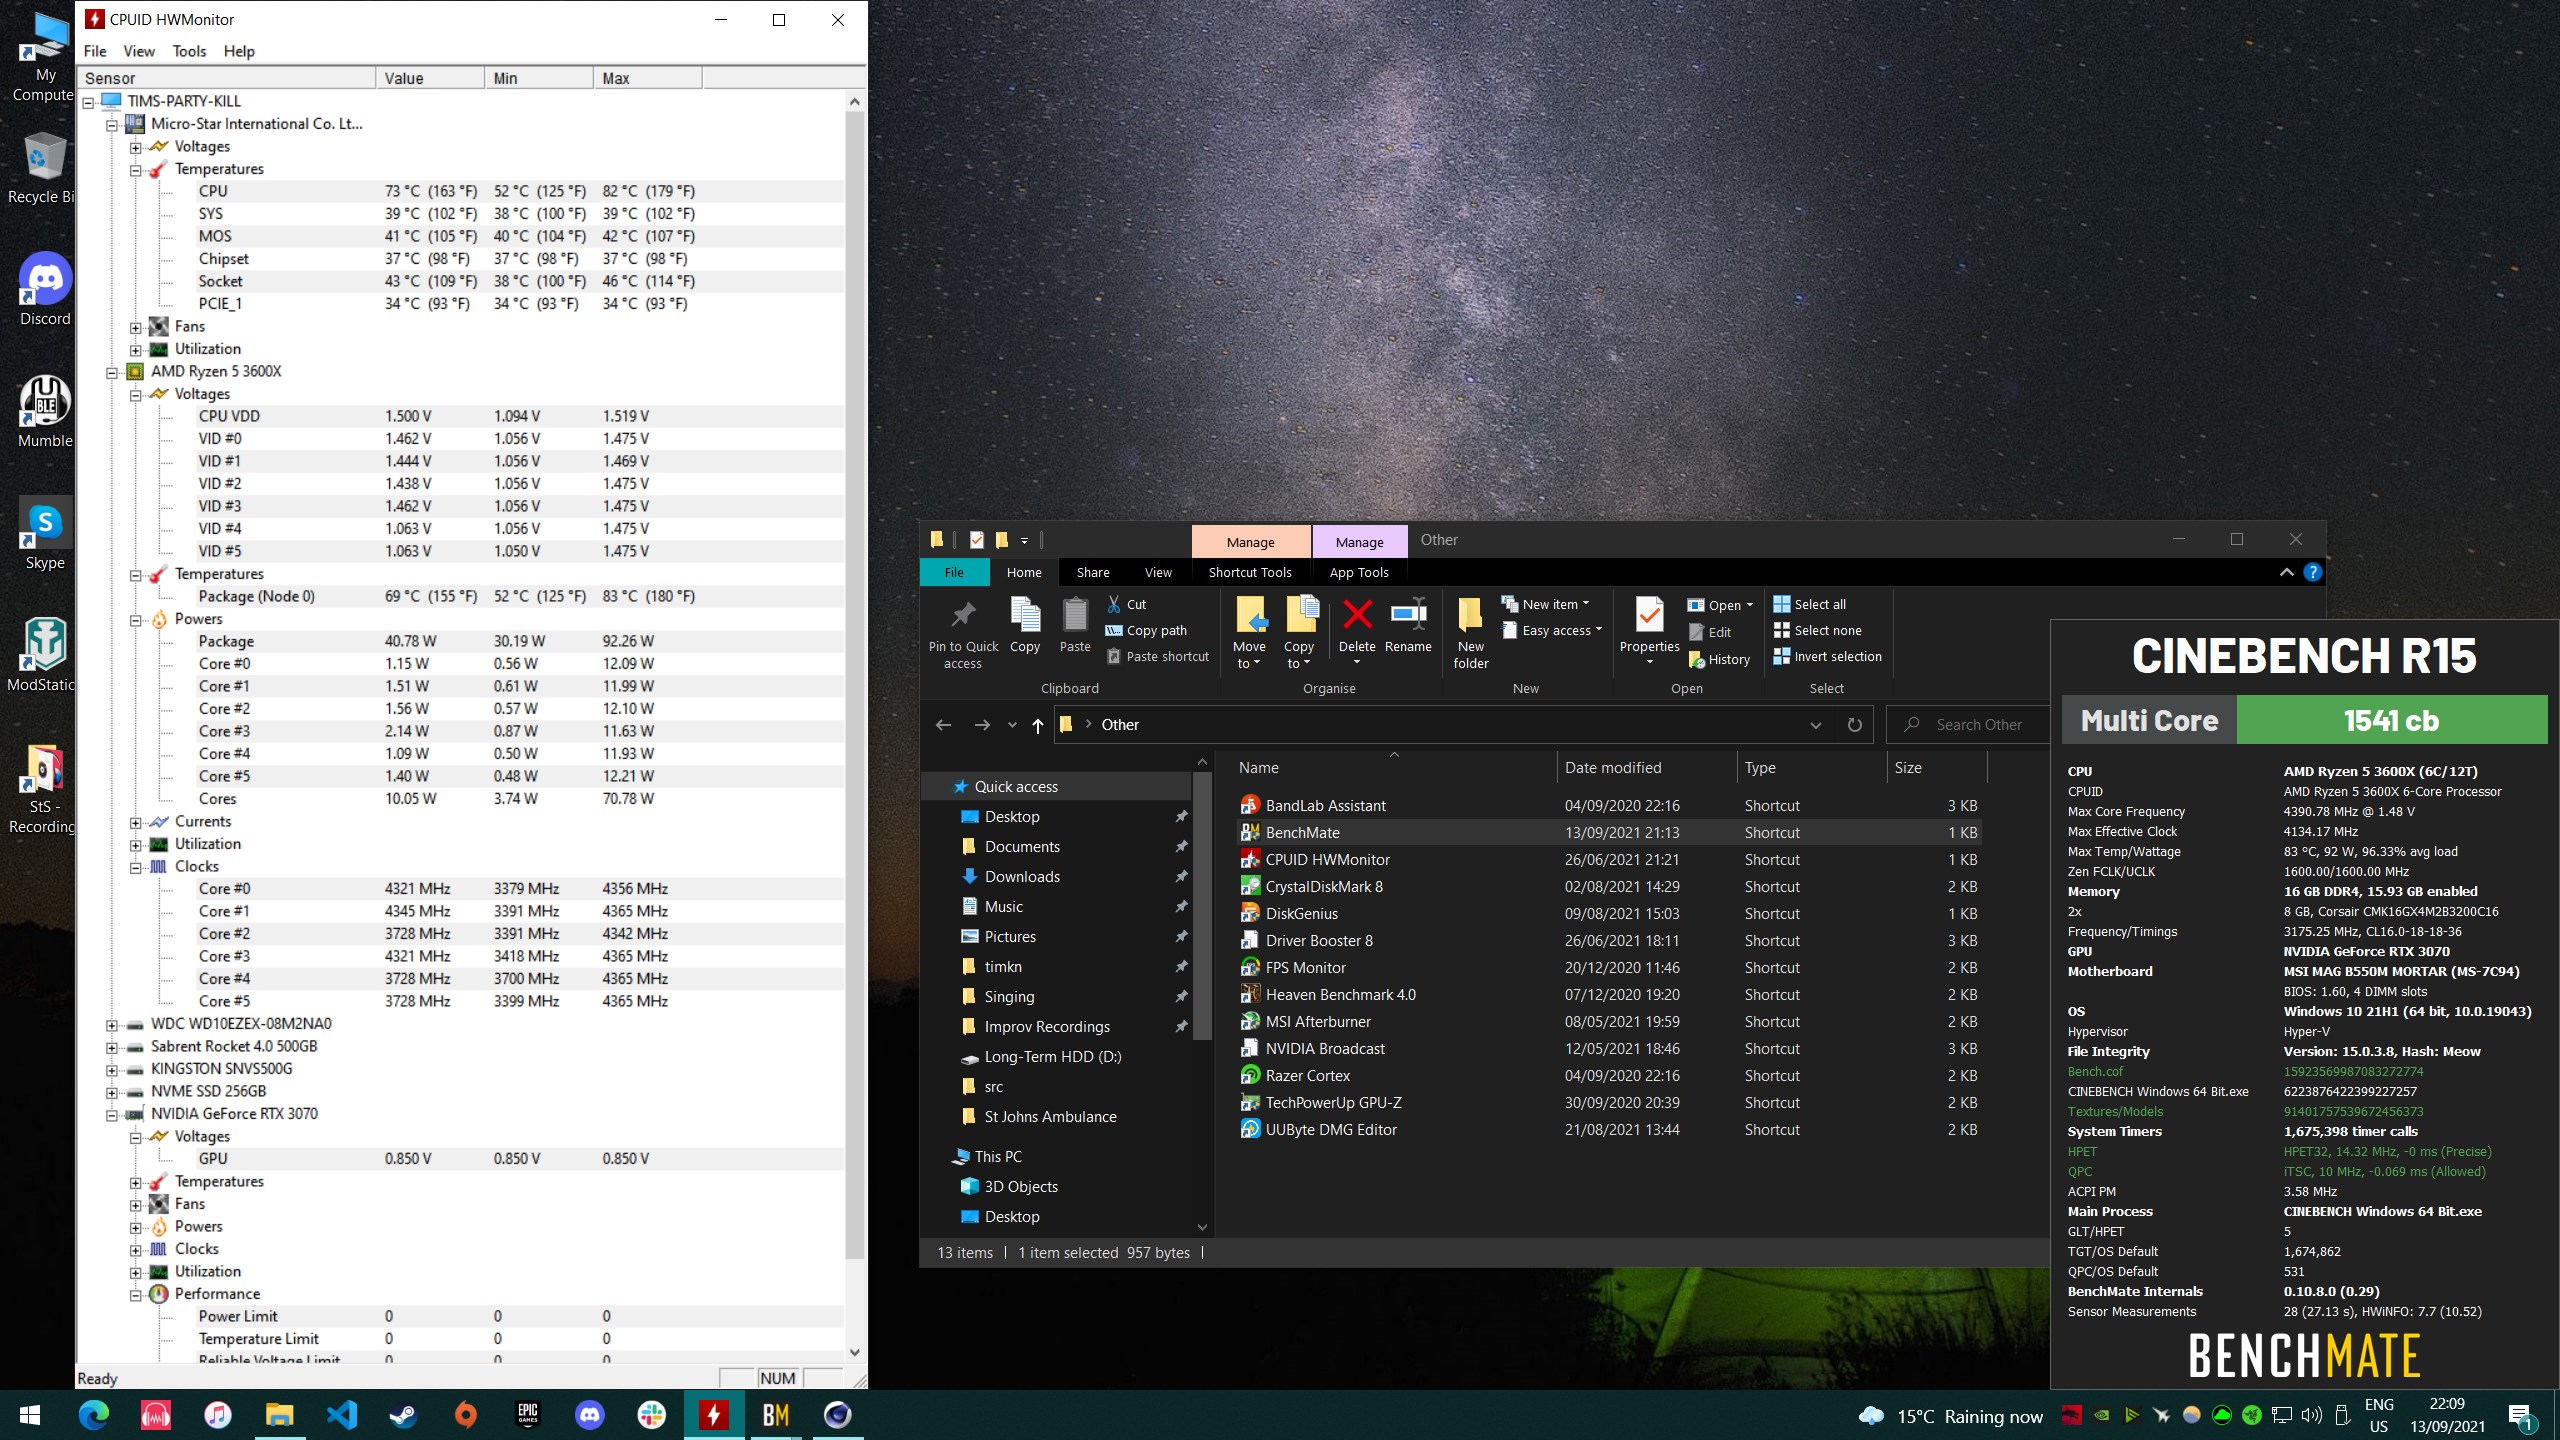Open Microsoft Edge from taskbar

click(x=93, y=1415)
